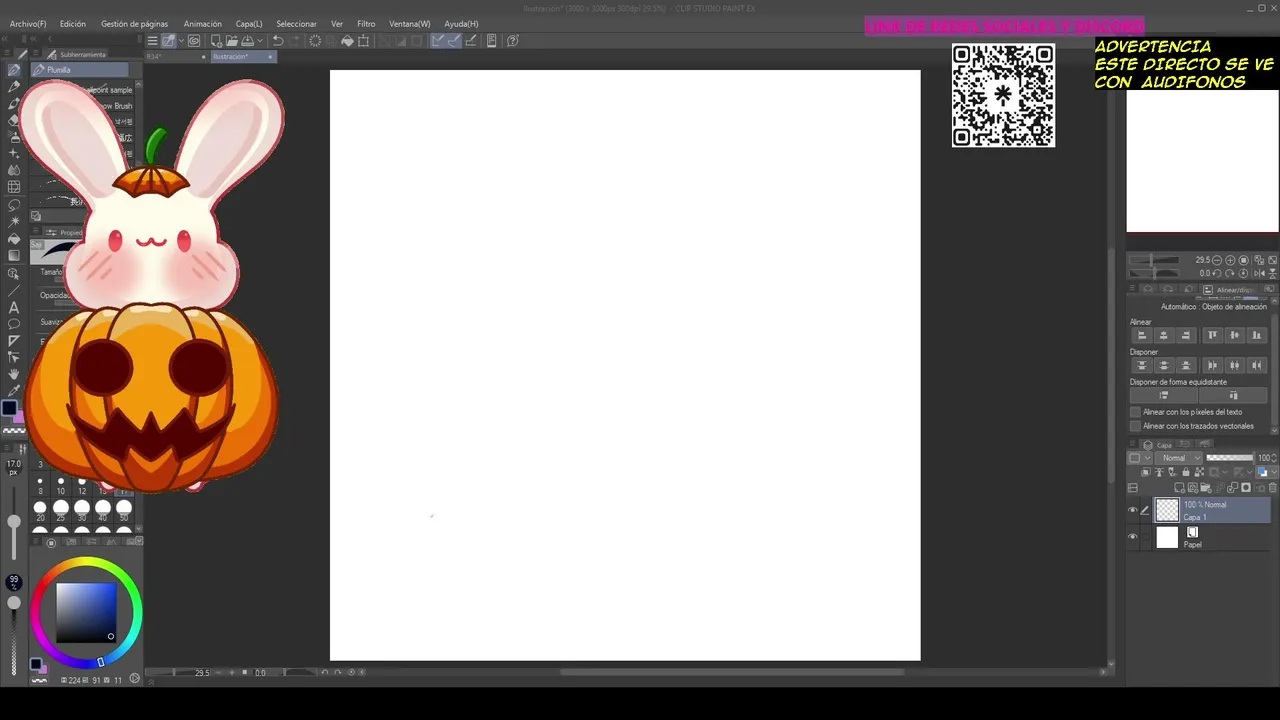Select the Lasso selection tool

click(14, 204)
